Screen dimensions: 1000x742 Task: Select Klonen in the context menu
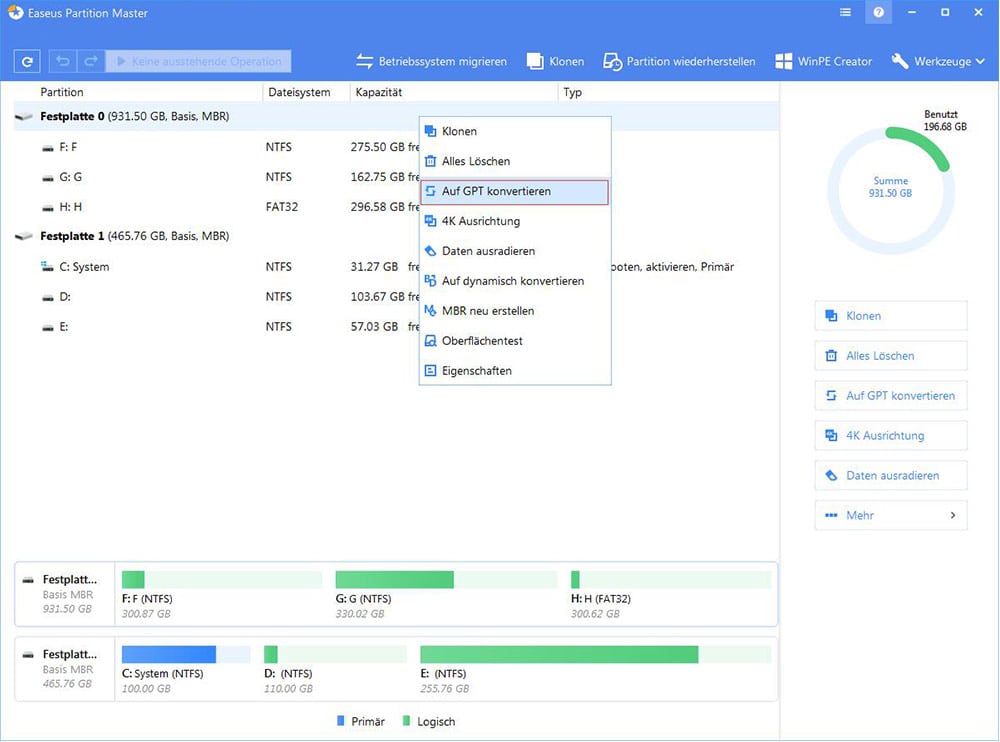point(515,131)
